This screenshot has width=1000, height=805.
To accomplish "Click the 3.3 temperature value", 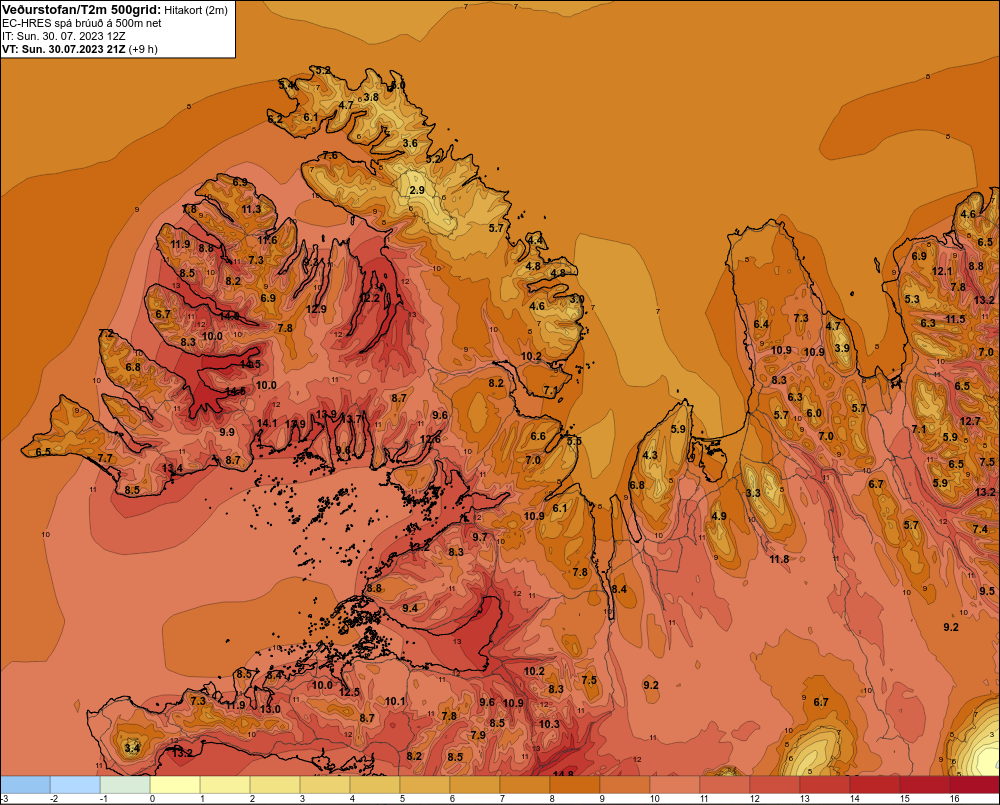I will (x=753, y=492).
